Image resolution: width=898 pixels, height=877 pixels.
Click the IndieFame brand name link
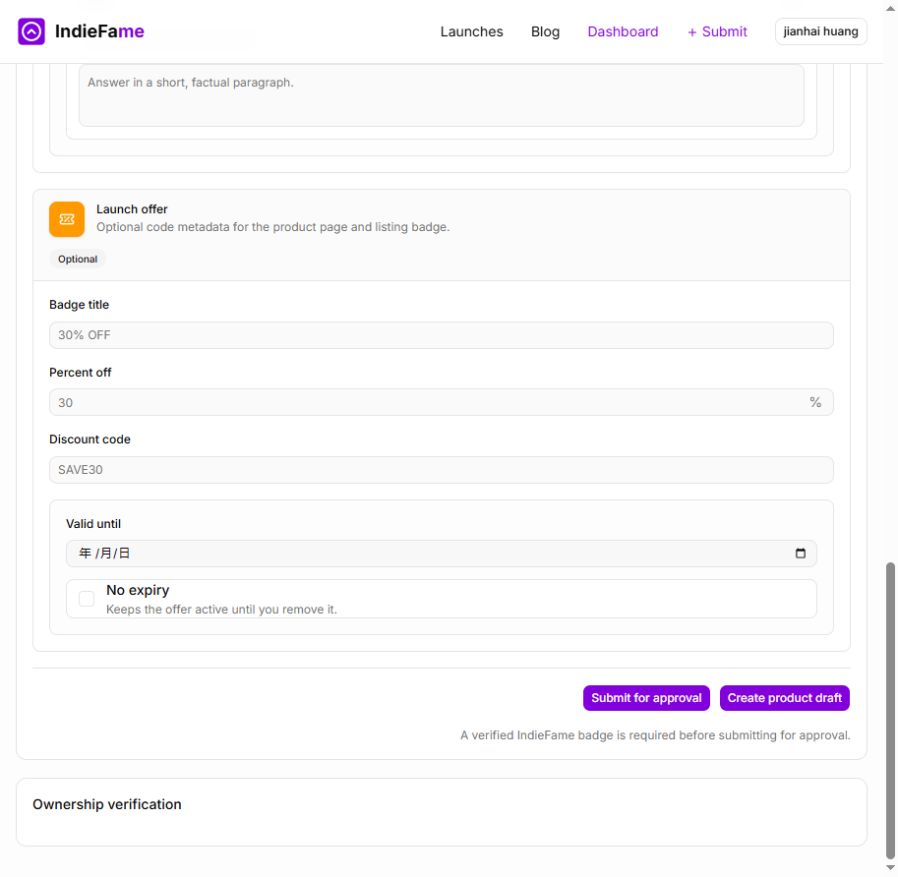coord(100,31)
